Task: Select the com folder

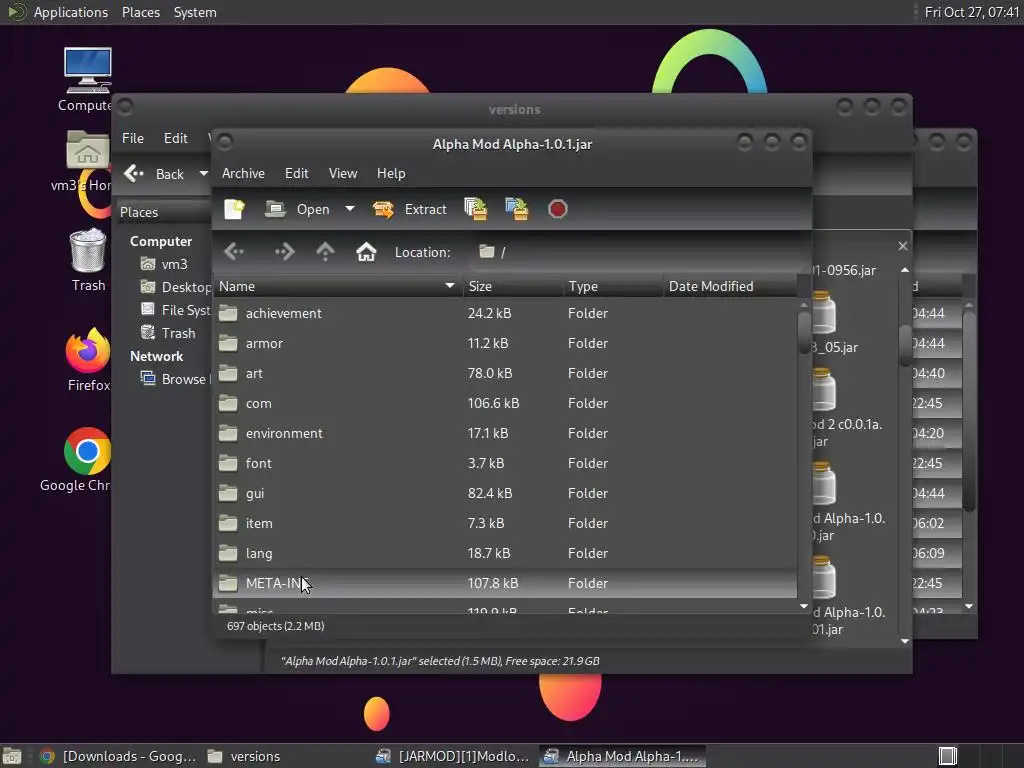Action: point(505,404)
